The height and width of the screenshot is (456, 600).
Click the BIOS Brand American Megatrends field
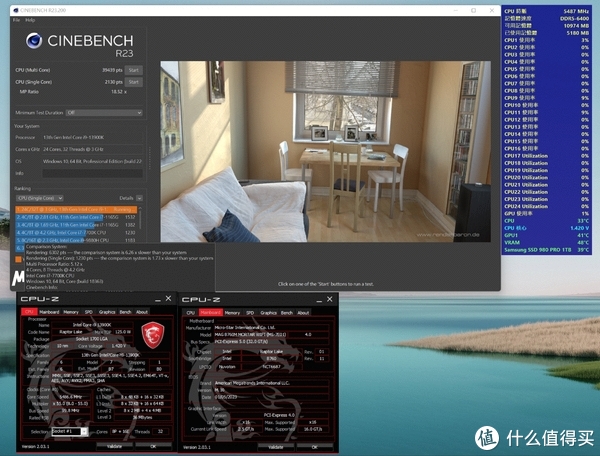pos(271,383)
